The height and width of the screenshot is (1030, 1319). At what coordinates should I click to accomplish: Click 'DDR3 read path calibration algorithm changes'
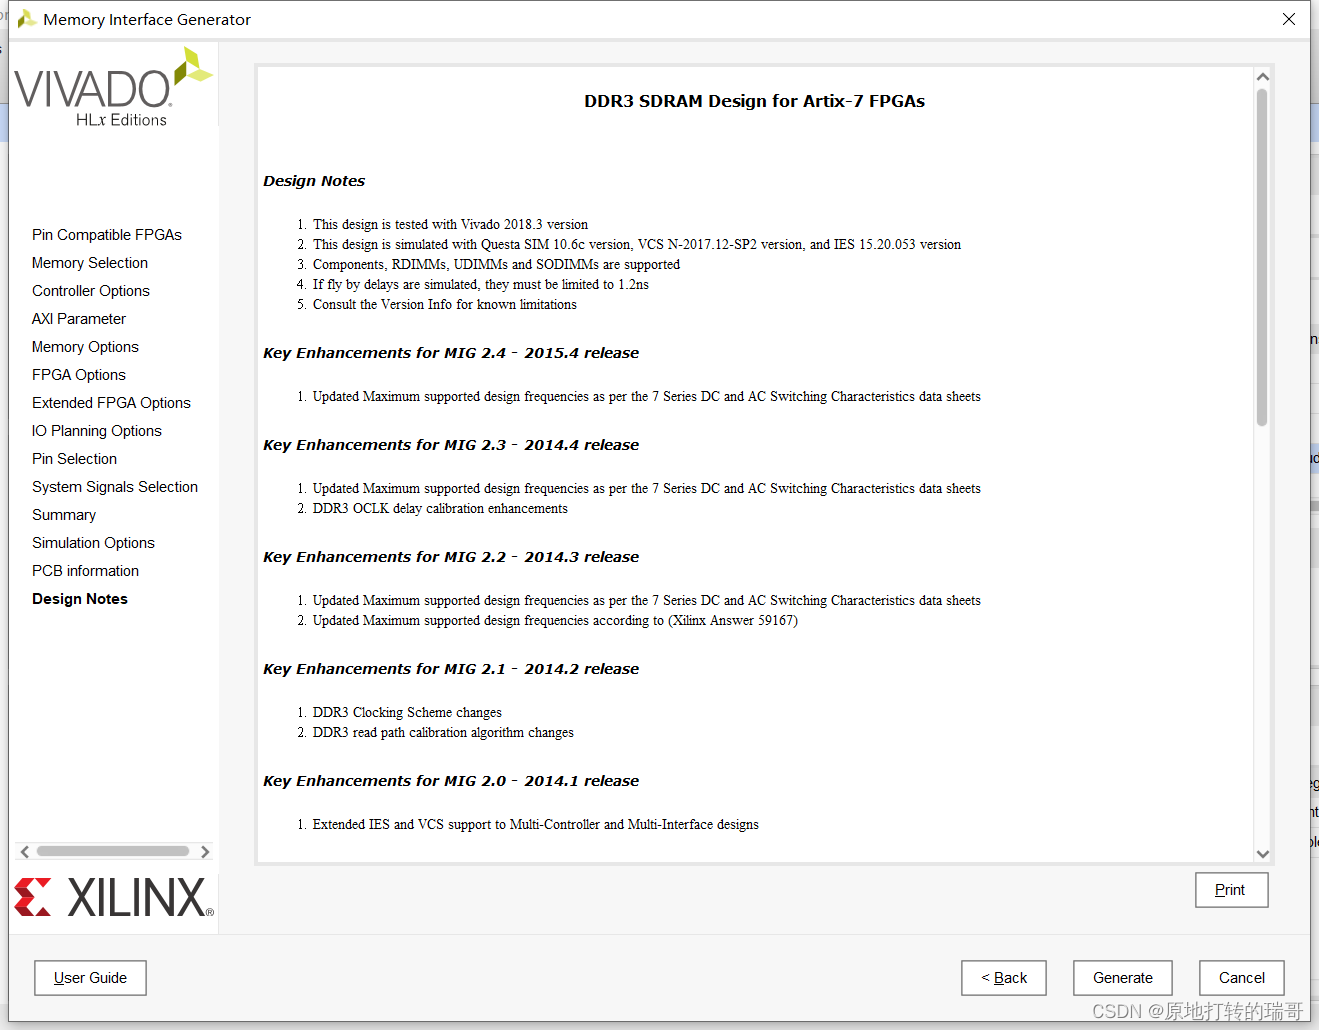point(443,733)
